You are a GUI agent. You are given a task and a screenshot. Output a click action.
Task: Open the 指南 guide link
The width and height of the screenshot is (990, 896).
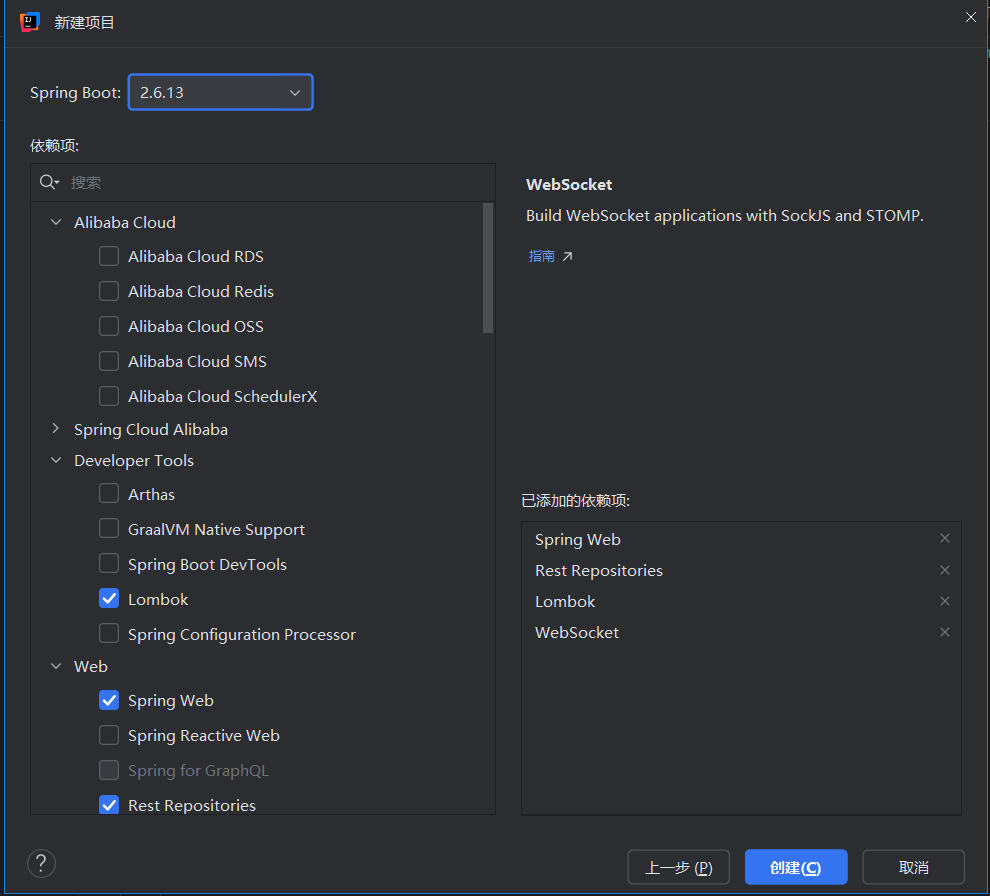tap(541, 256)
